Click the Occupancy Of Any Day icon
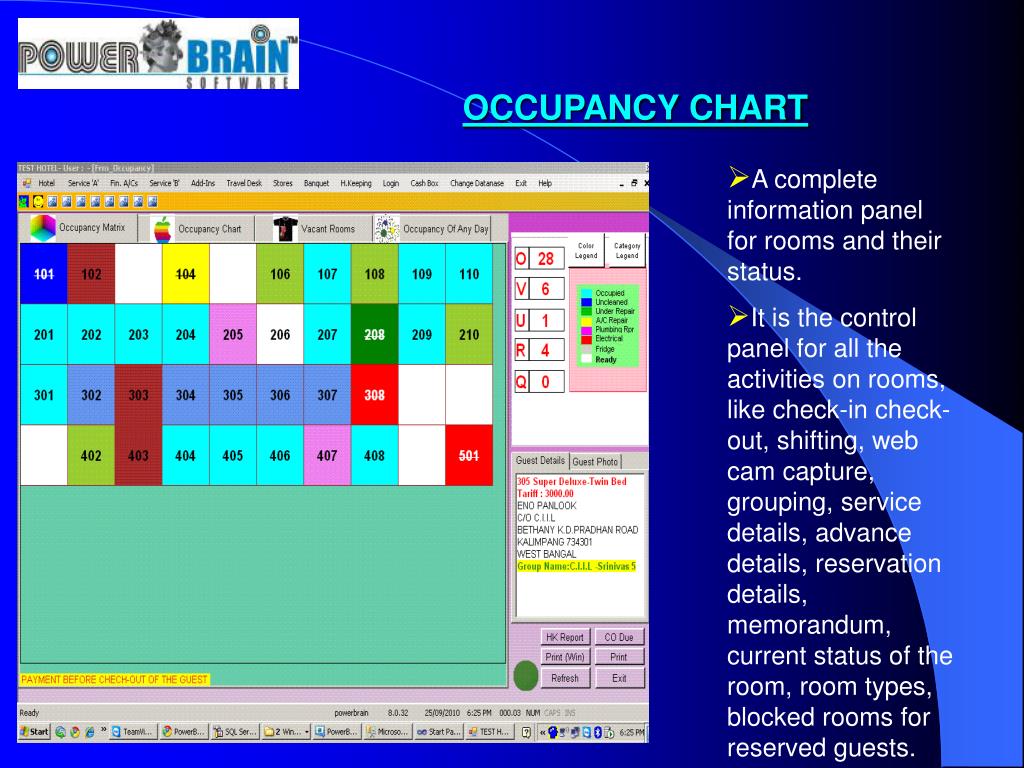The image size is (1024, 768). 387,229
